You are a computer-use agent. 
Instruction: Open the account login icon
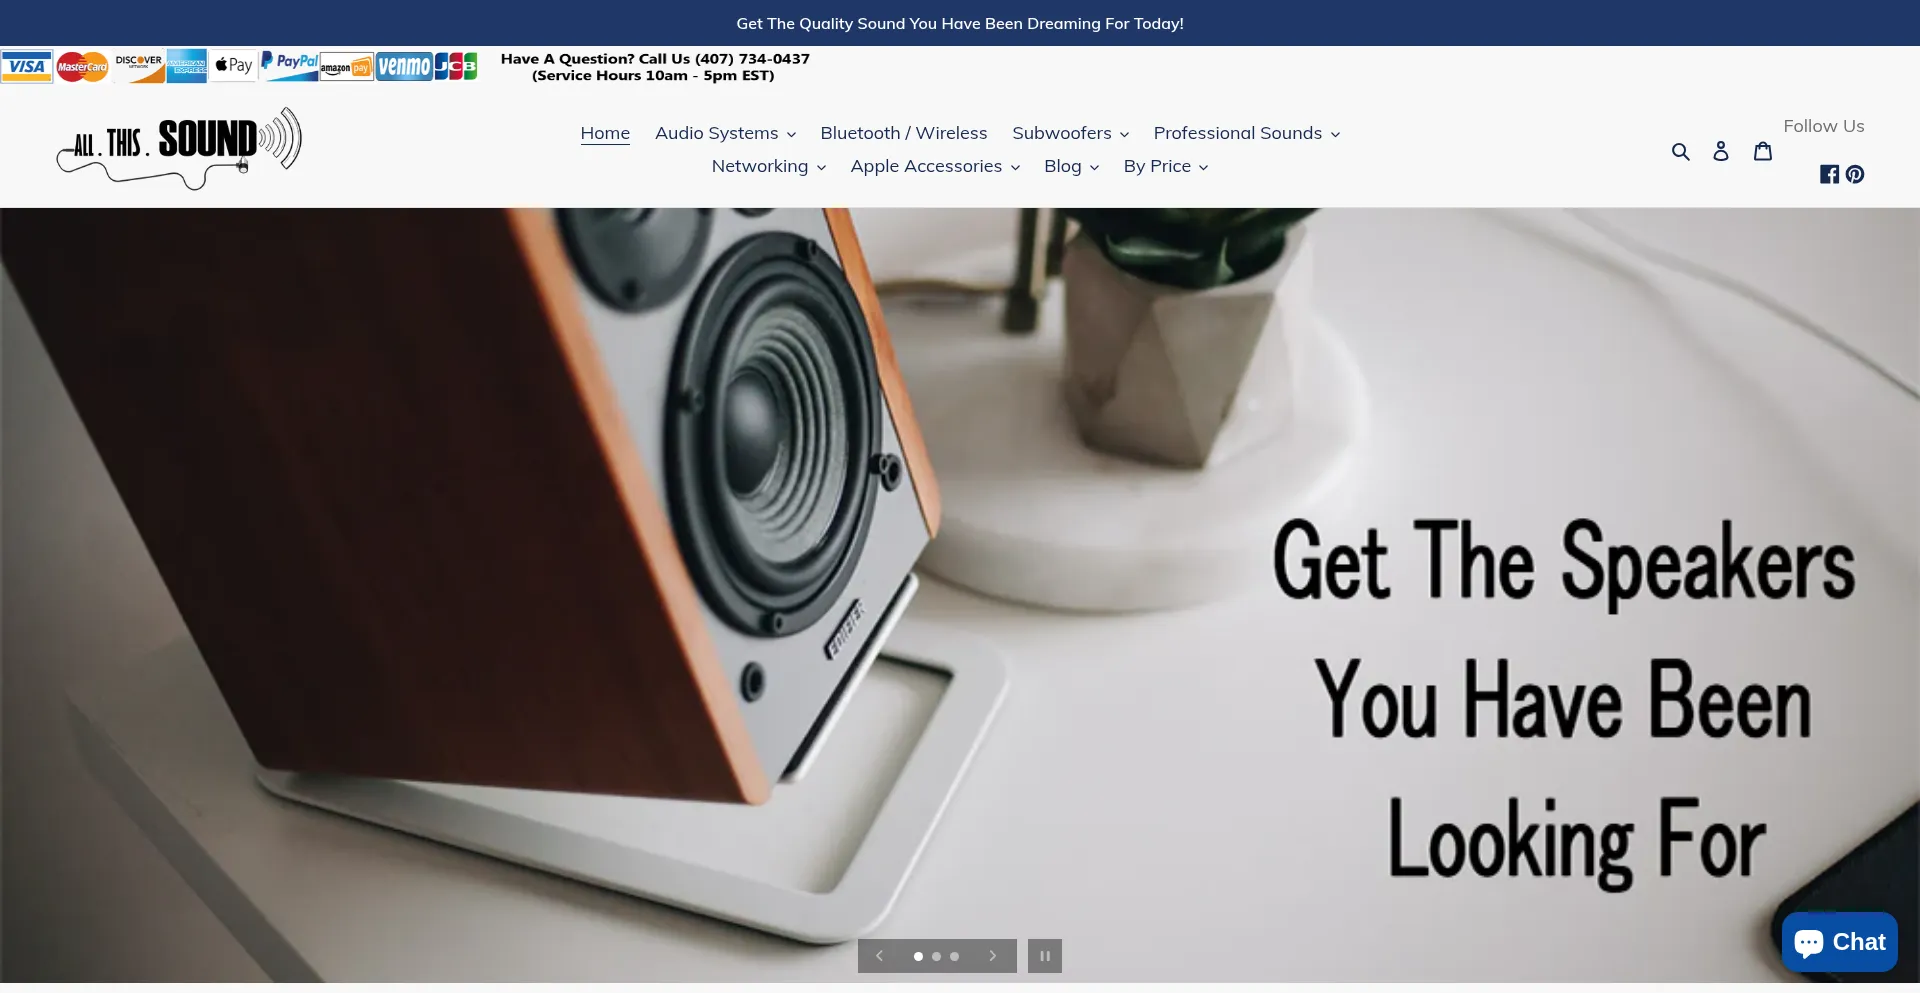click(x=1721, y=150)
